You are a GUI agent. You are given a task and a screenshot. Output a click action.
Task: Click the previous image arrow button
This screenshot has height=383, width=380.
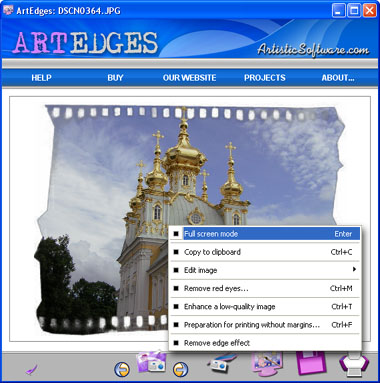(122, 369)
